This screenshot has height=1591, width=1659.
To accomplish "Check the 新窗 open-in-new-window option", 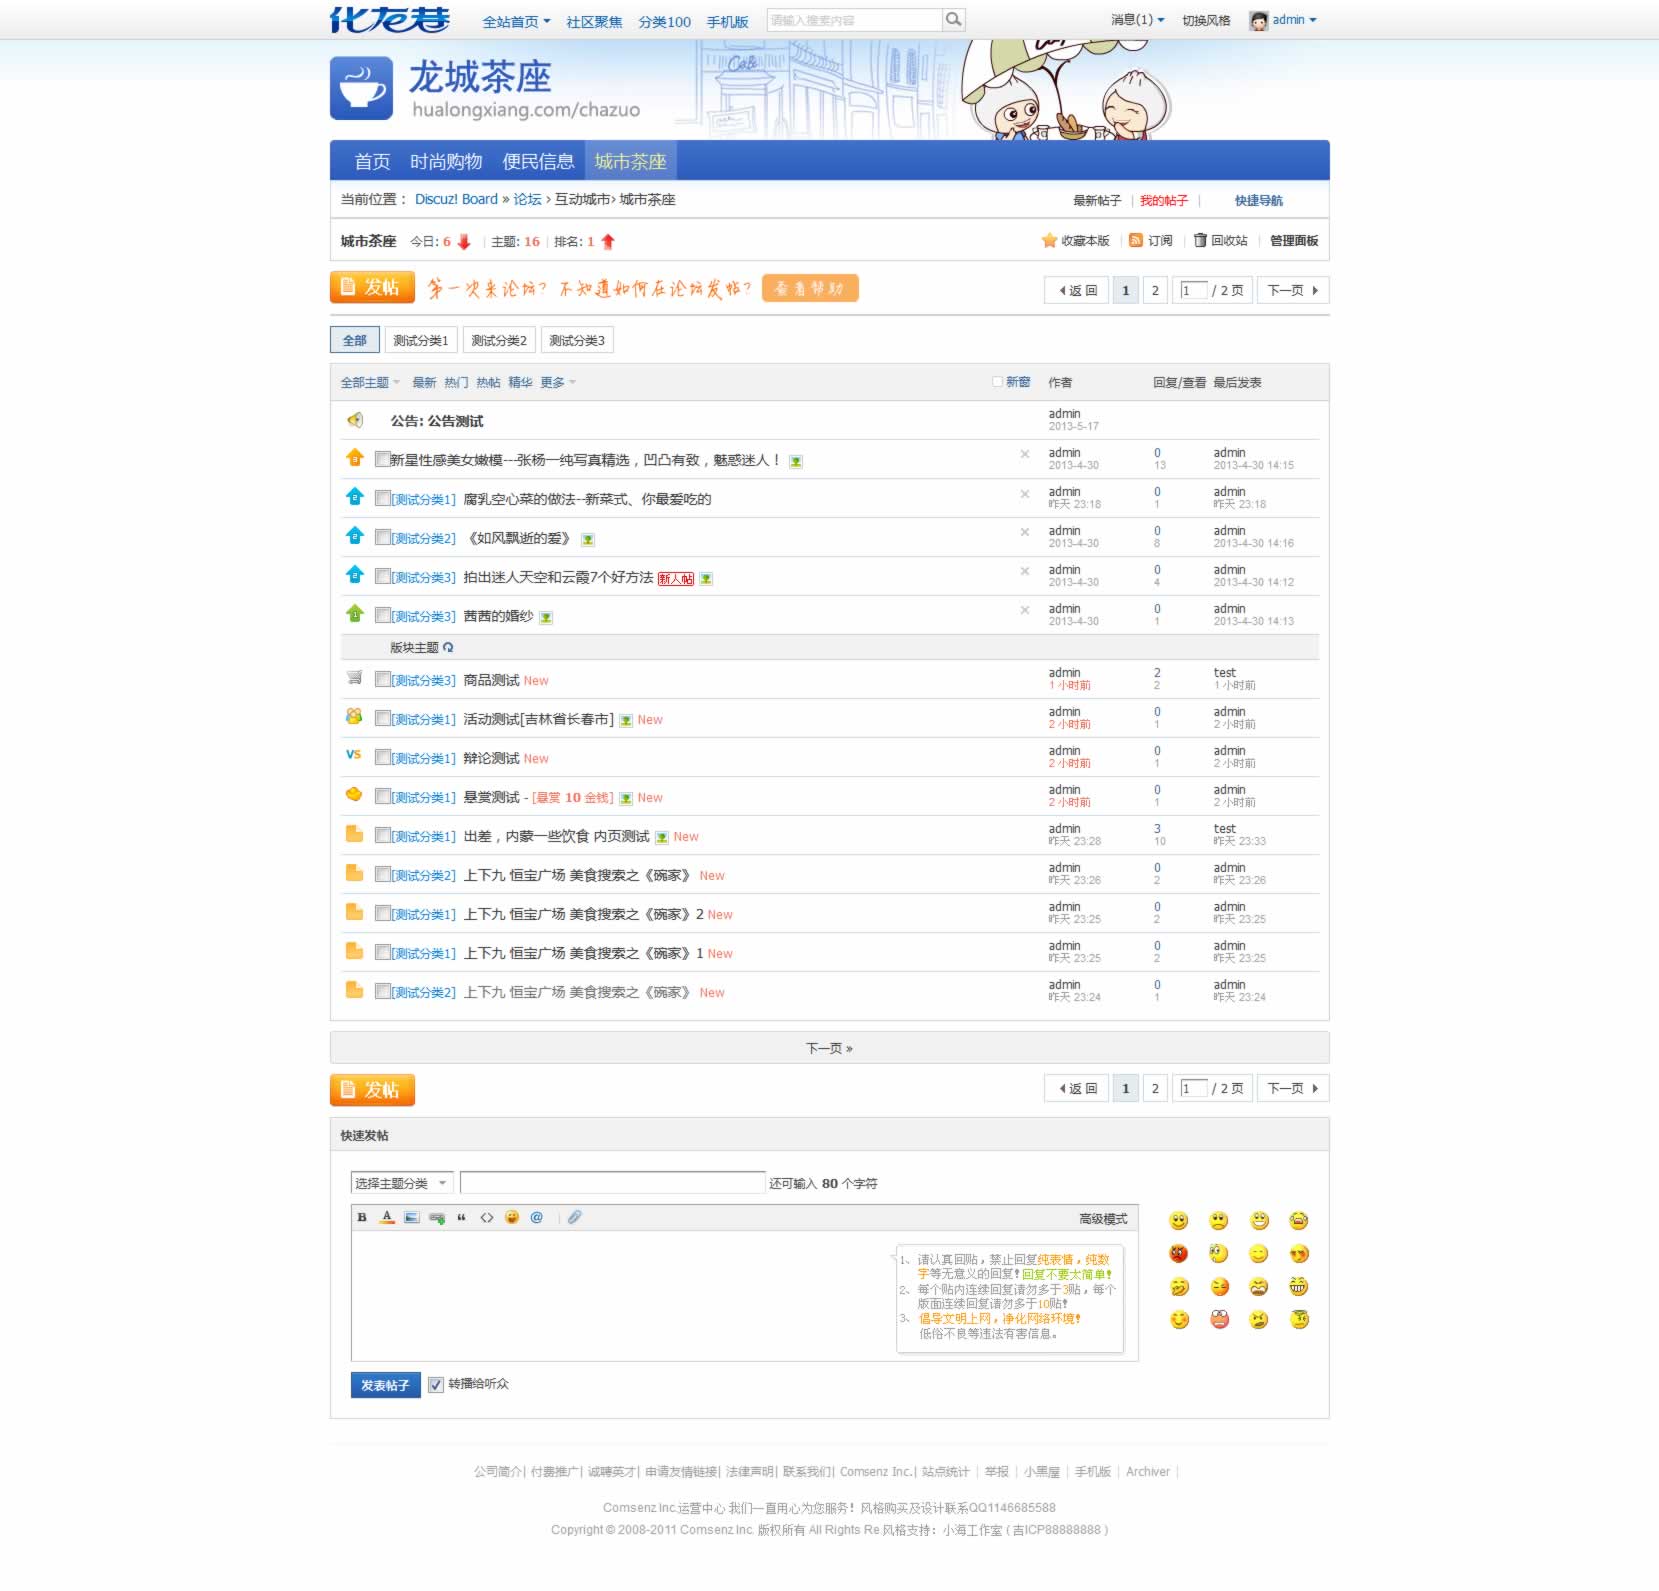I will click(x=996, y=381).
